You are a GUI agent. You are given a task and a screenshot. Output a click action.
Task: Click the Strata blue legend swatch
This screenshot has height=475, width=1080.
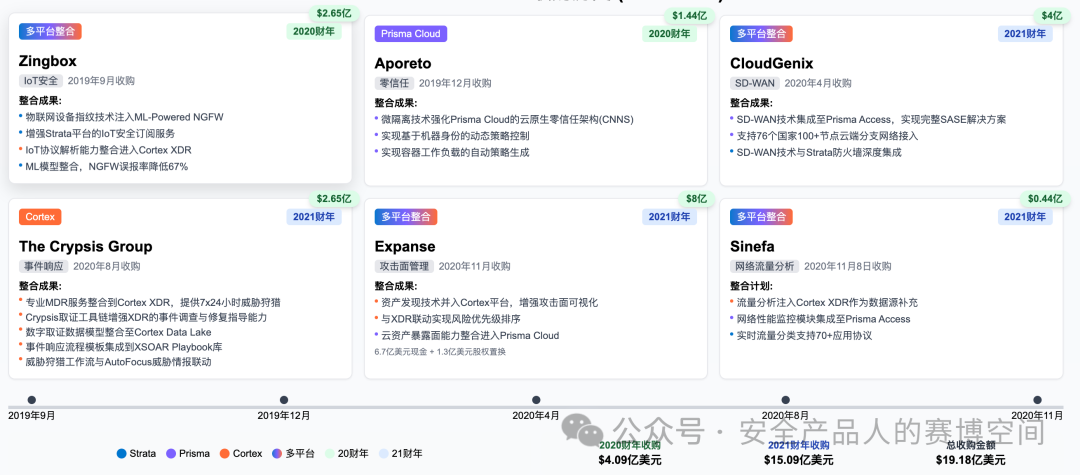(122, 453)
